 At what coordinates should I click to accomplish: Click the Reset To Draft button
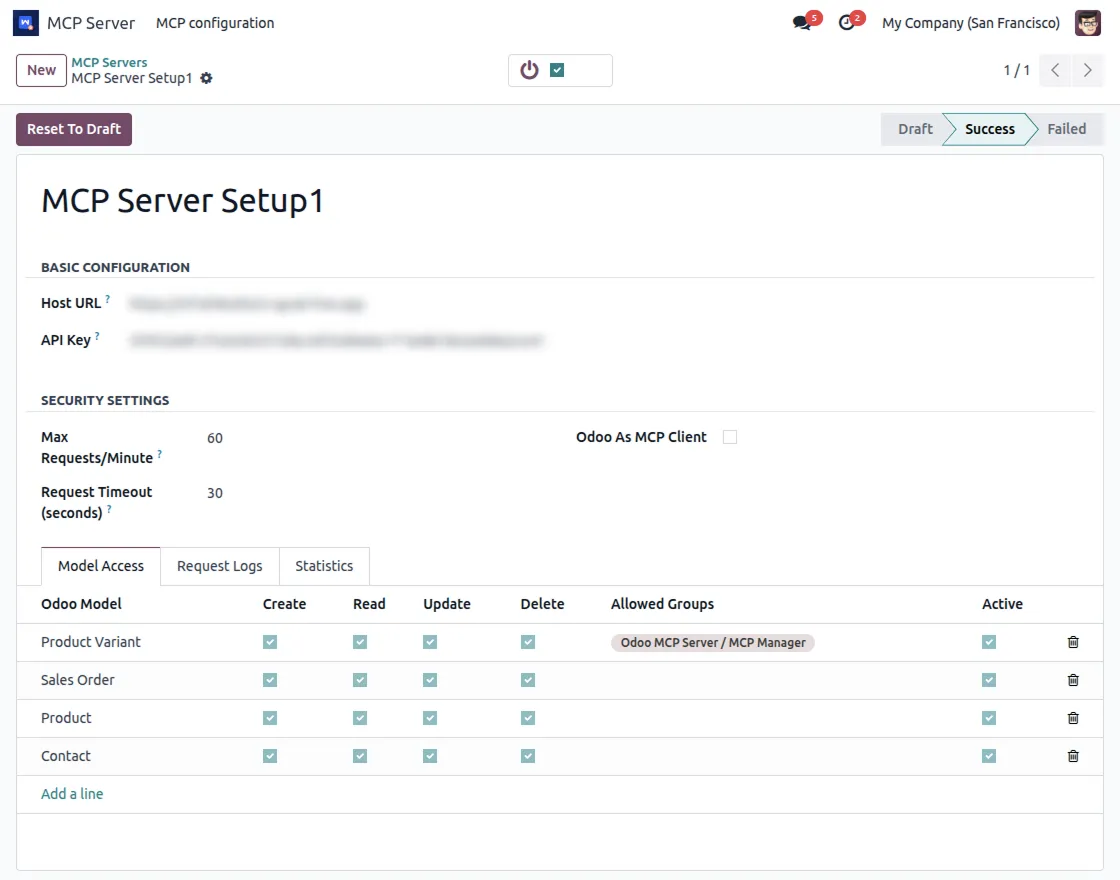(74, 129)
